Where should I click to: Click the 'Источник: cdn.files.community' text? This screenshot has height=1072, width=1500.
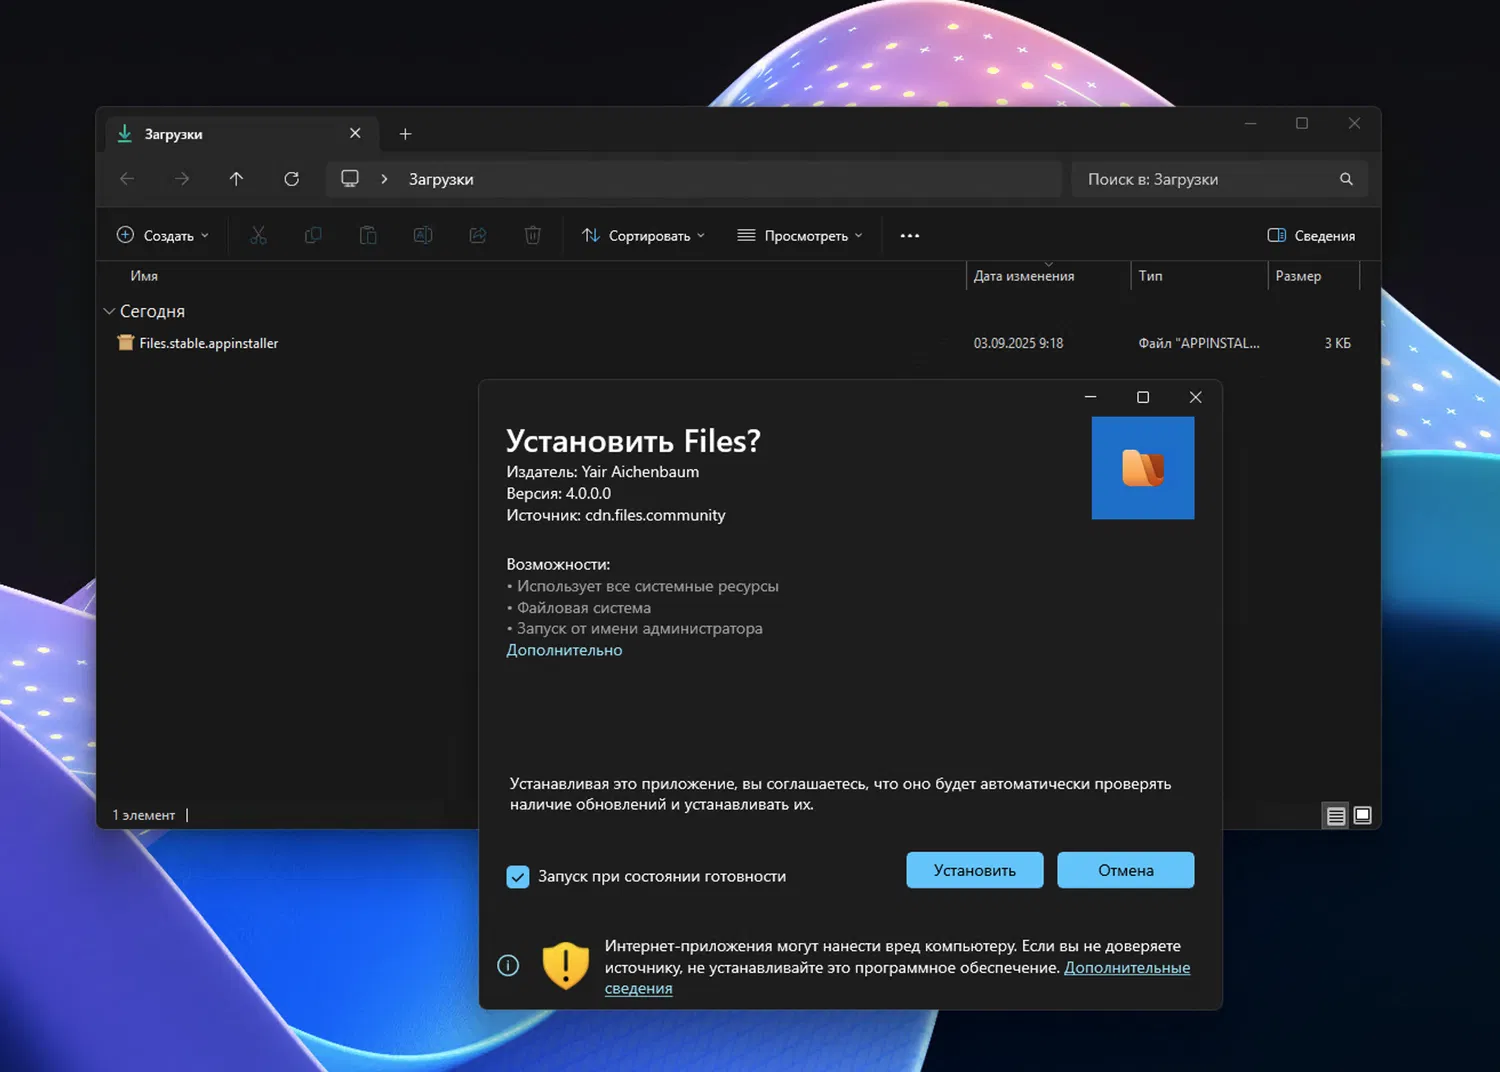click(x=616, y=515)
